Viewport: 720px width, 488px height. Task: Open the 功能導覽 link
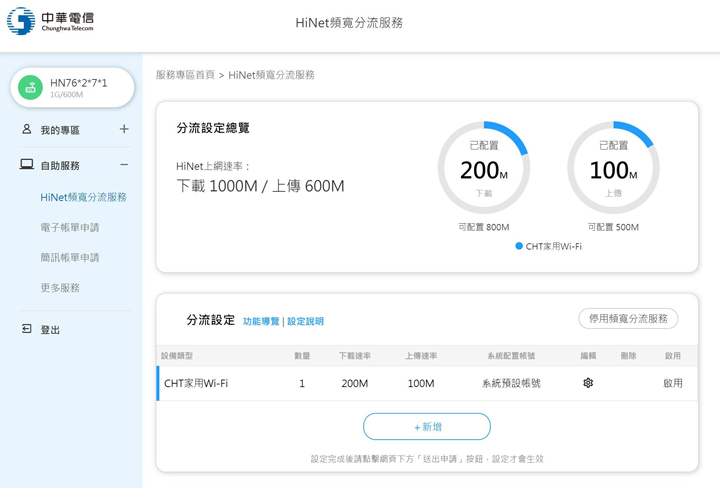pos(261,321)
